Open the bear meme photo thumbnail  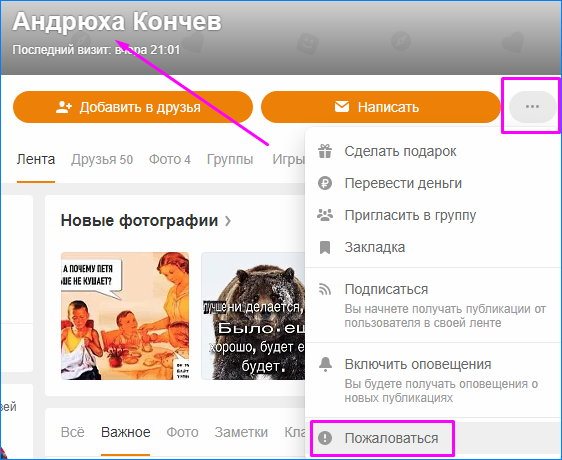point(253,316)
